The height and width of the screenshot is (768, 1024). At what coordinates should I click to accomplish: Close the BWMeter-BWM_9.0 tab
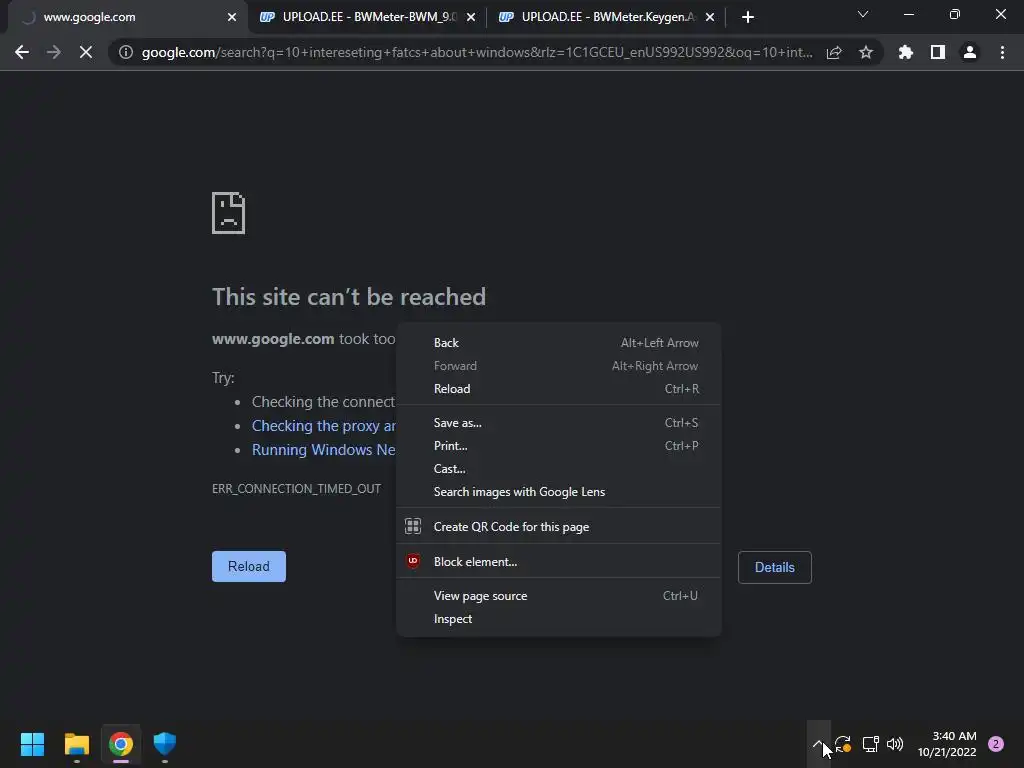pyautogui.click(x=471, y=17)
